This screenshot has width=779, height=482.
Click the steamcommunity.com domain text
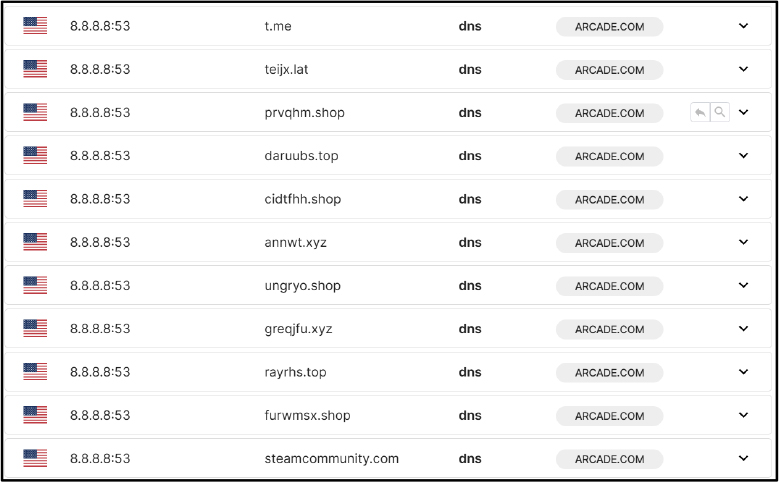tap(331, 459)
